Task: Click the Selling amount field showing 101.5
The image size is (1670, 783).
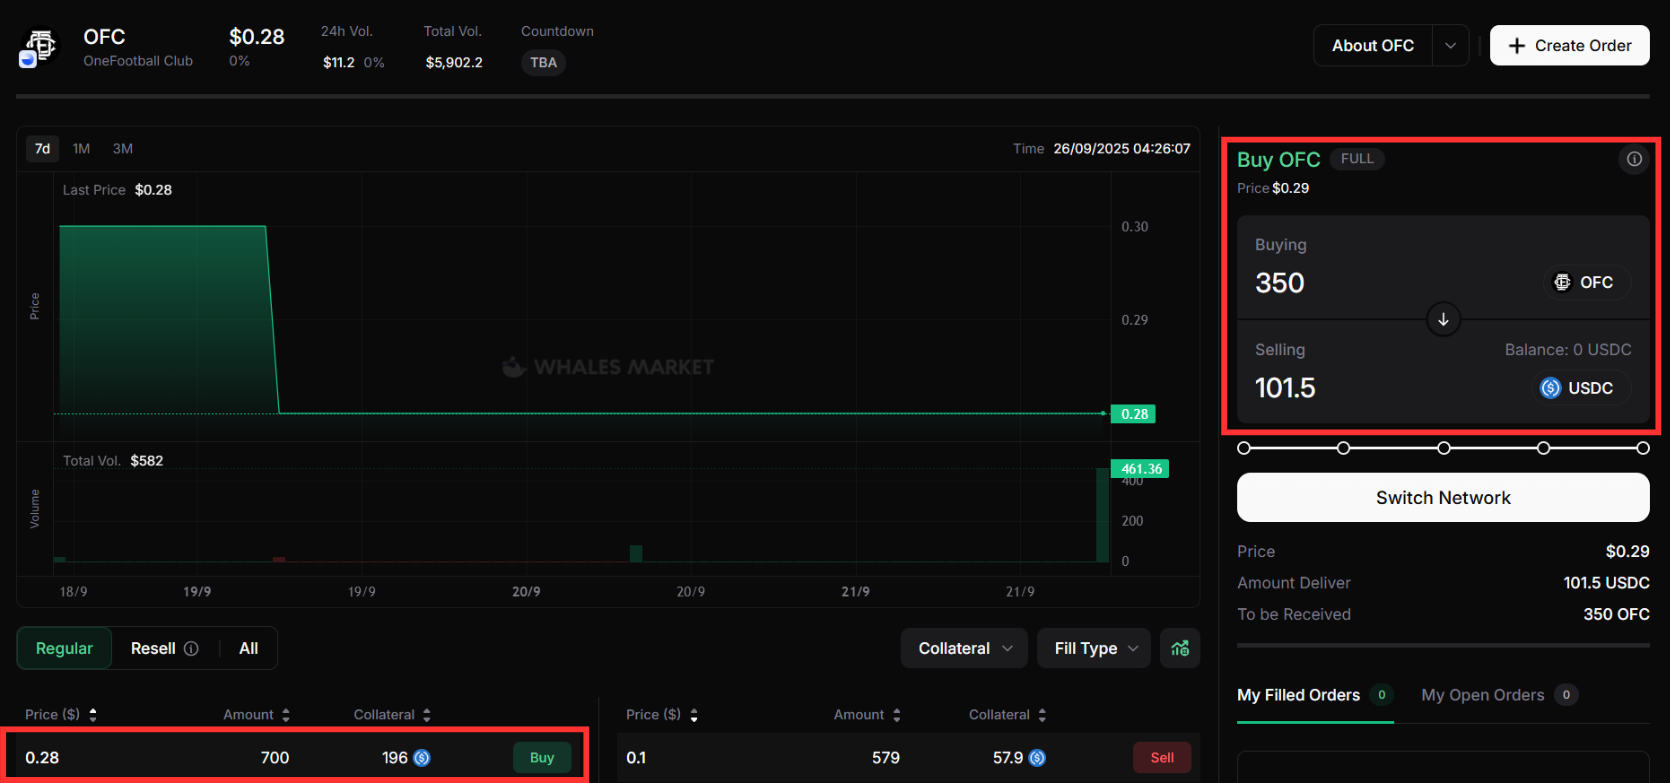Action: pyautogui.click(x=1286, y=388)
